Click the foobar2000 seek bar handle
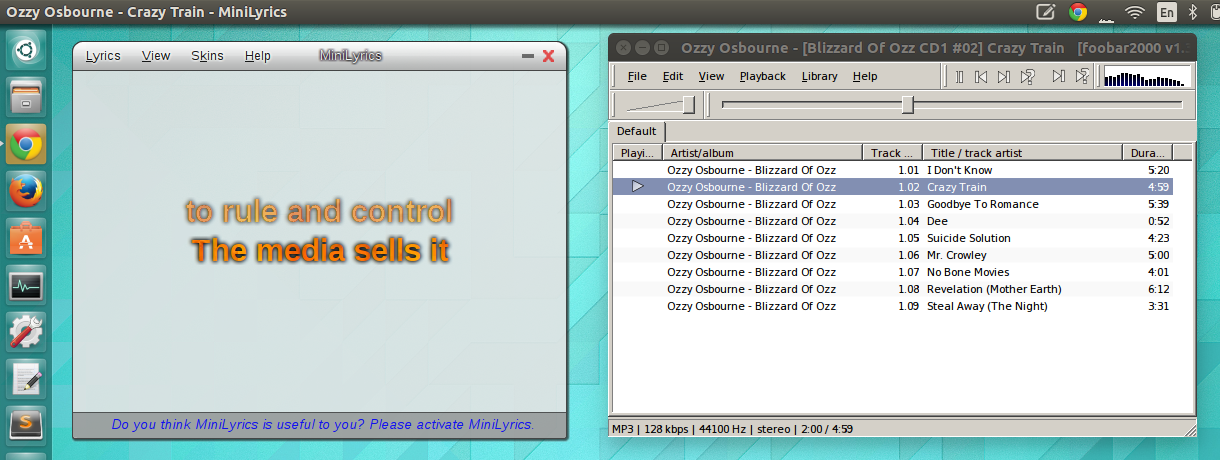 tap(908, 104)
